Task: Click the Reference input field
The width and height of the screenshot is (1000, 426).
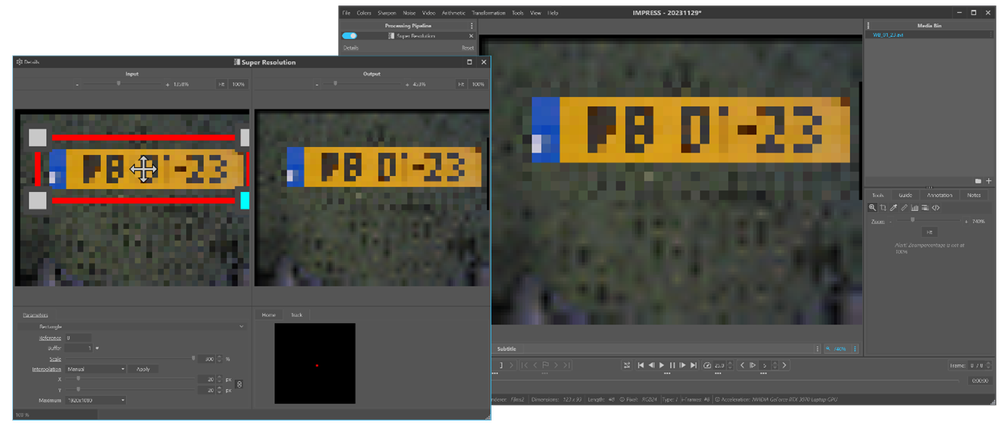Action: [x=78, y=337]
